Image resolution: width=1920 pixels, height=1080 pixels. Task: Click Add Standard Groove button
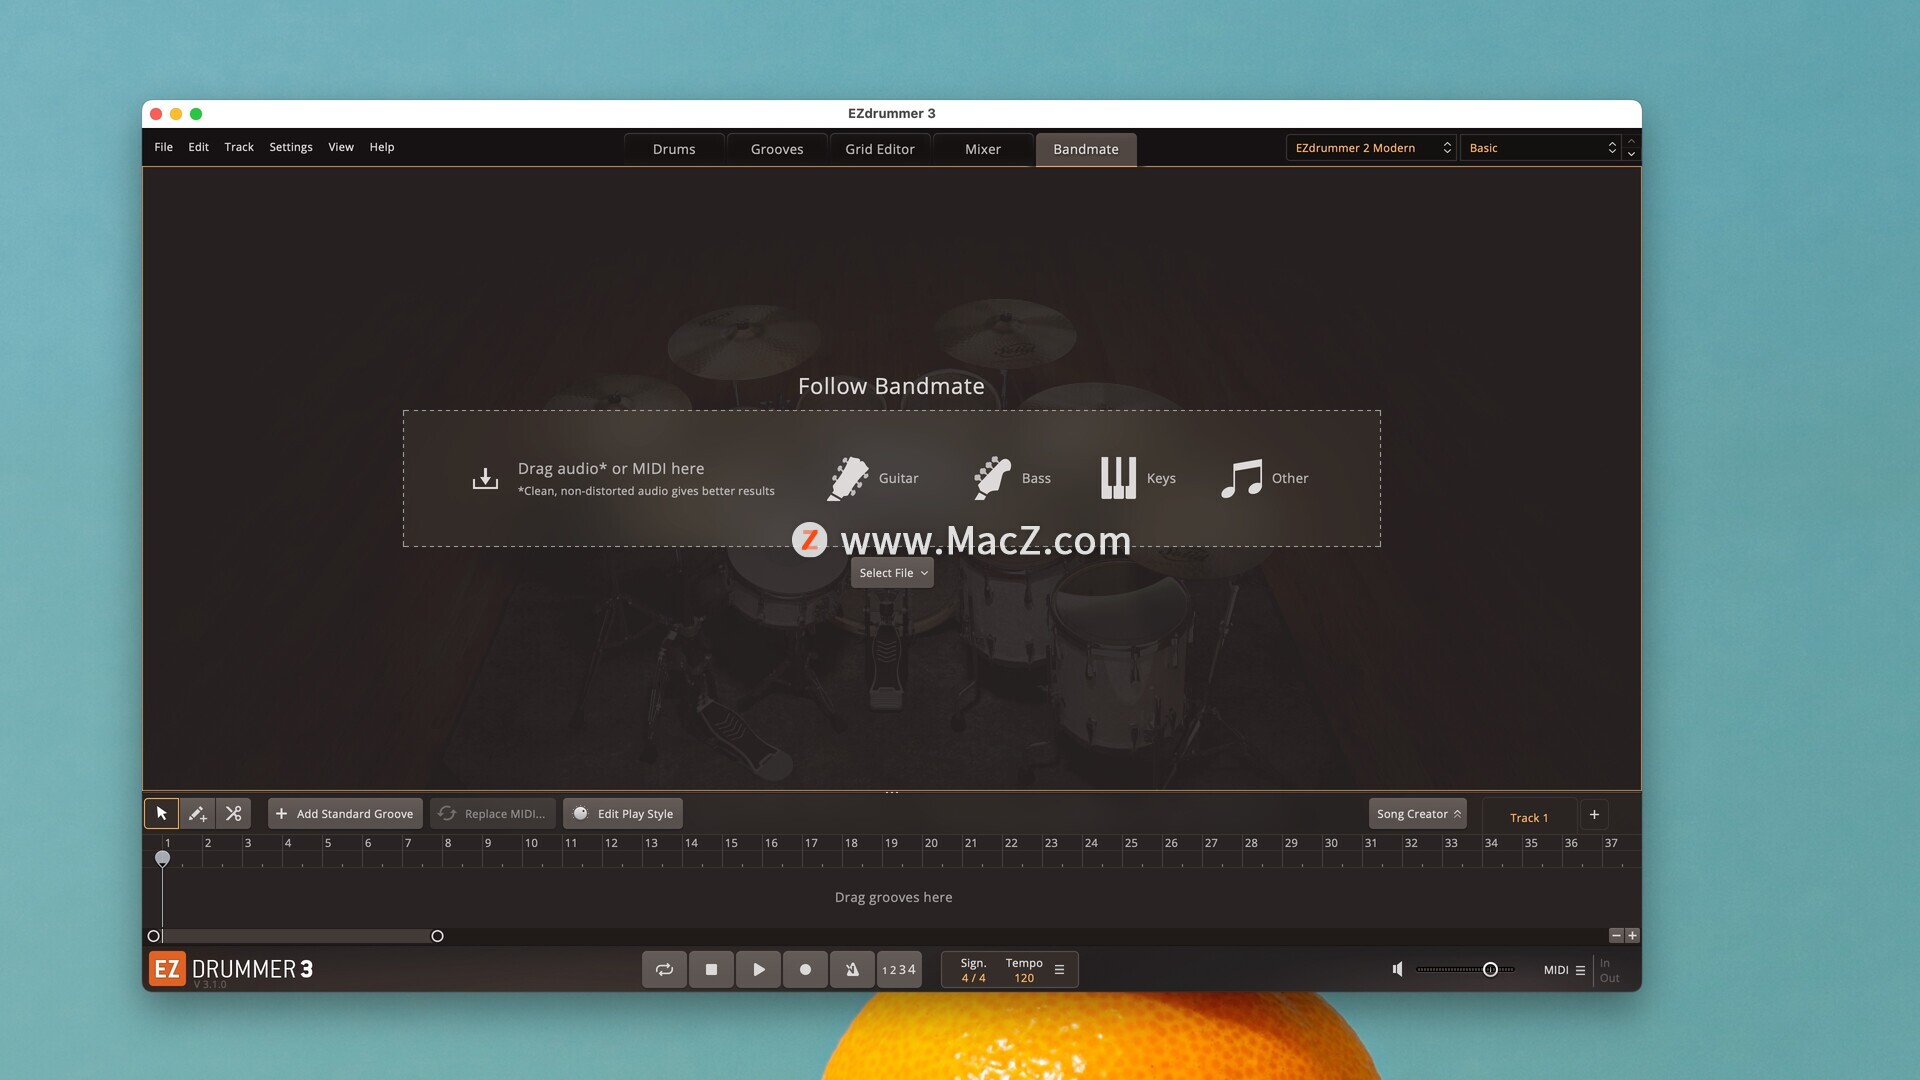(x=345, y=814)
